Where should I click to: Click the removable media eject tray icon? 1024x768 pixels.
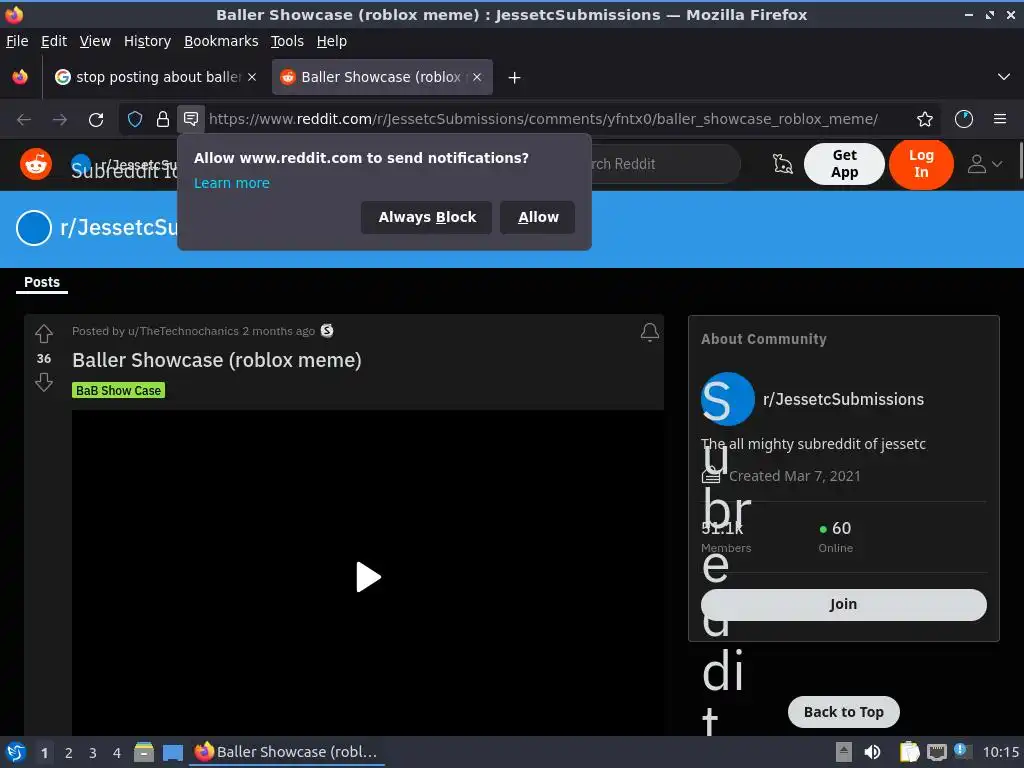click(x=844, y=752)
